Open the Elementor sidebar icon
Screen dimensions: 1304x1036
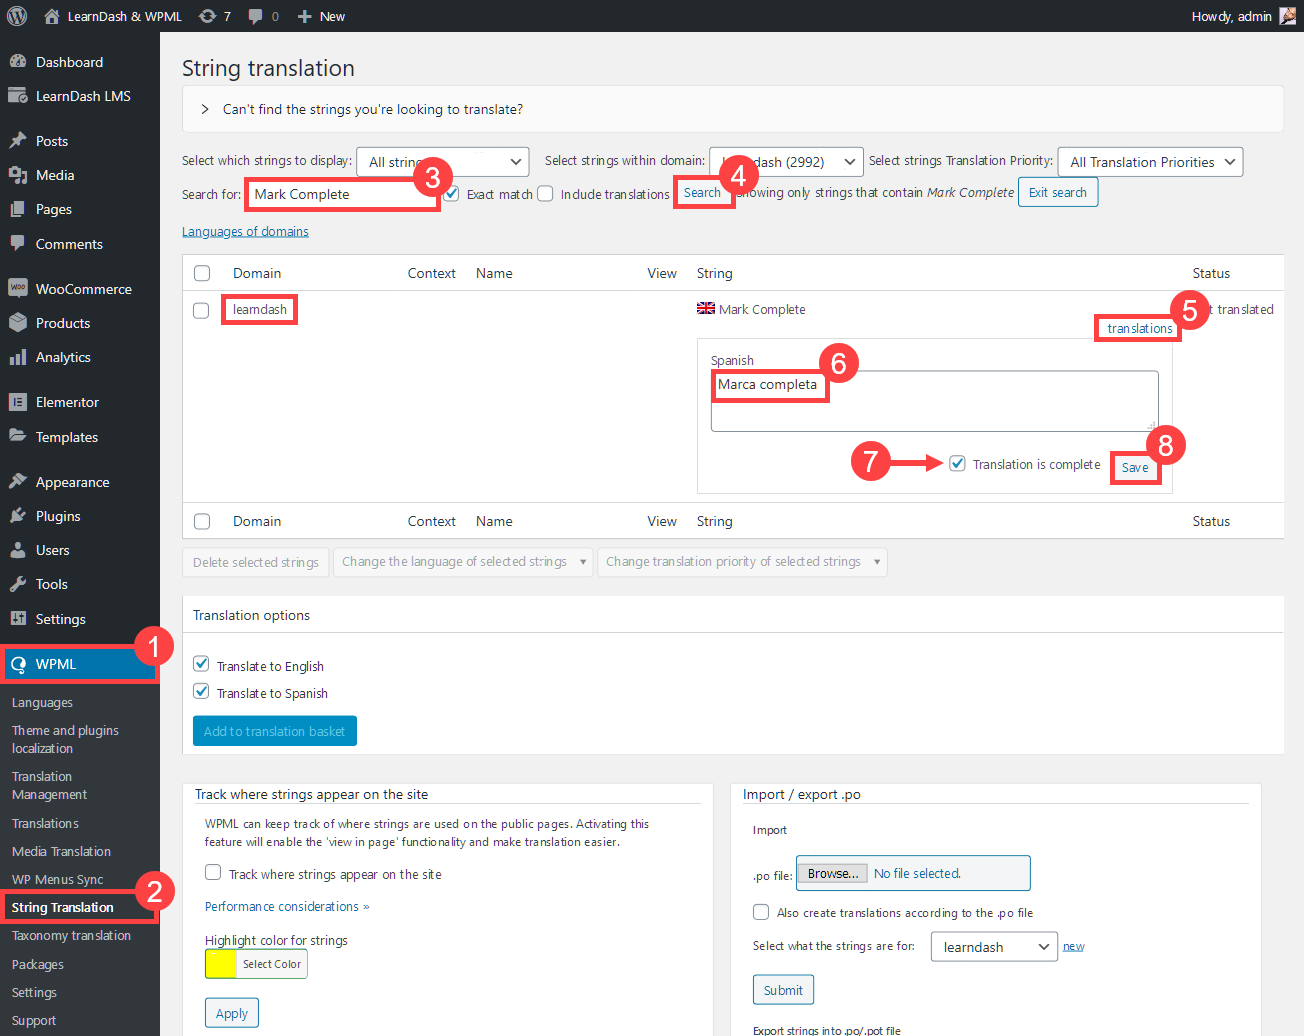[x=18, y=402]
